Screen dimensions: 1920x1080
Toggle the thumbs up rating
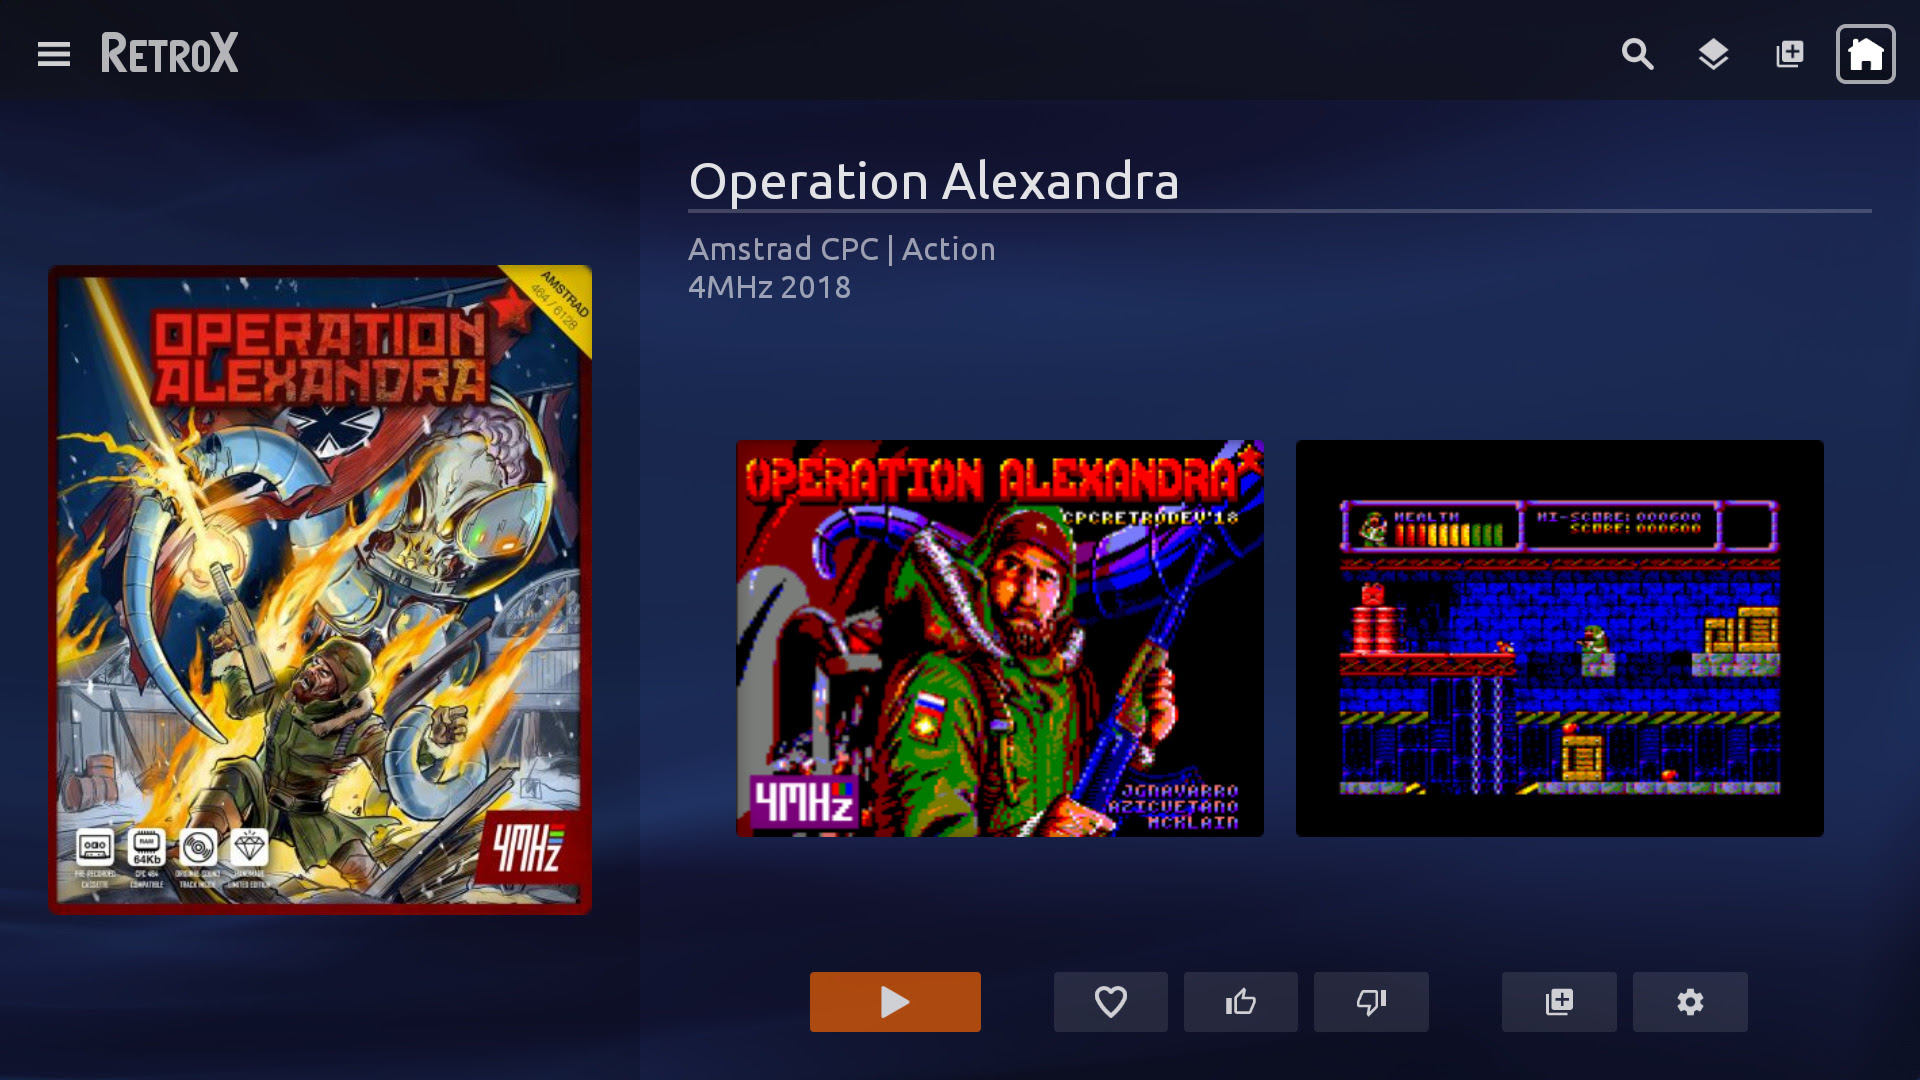tap(1240, 1001)
